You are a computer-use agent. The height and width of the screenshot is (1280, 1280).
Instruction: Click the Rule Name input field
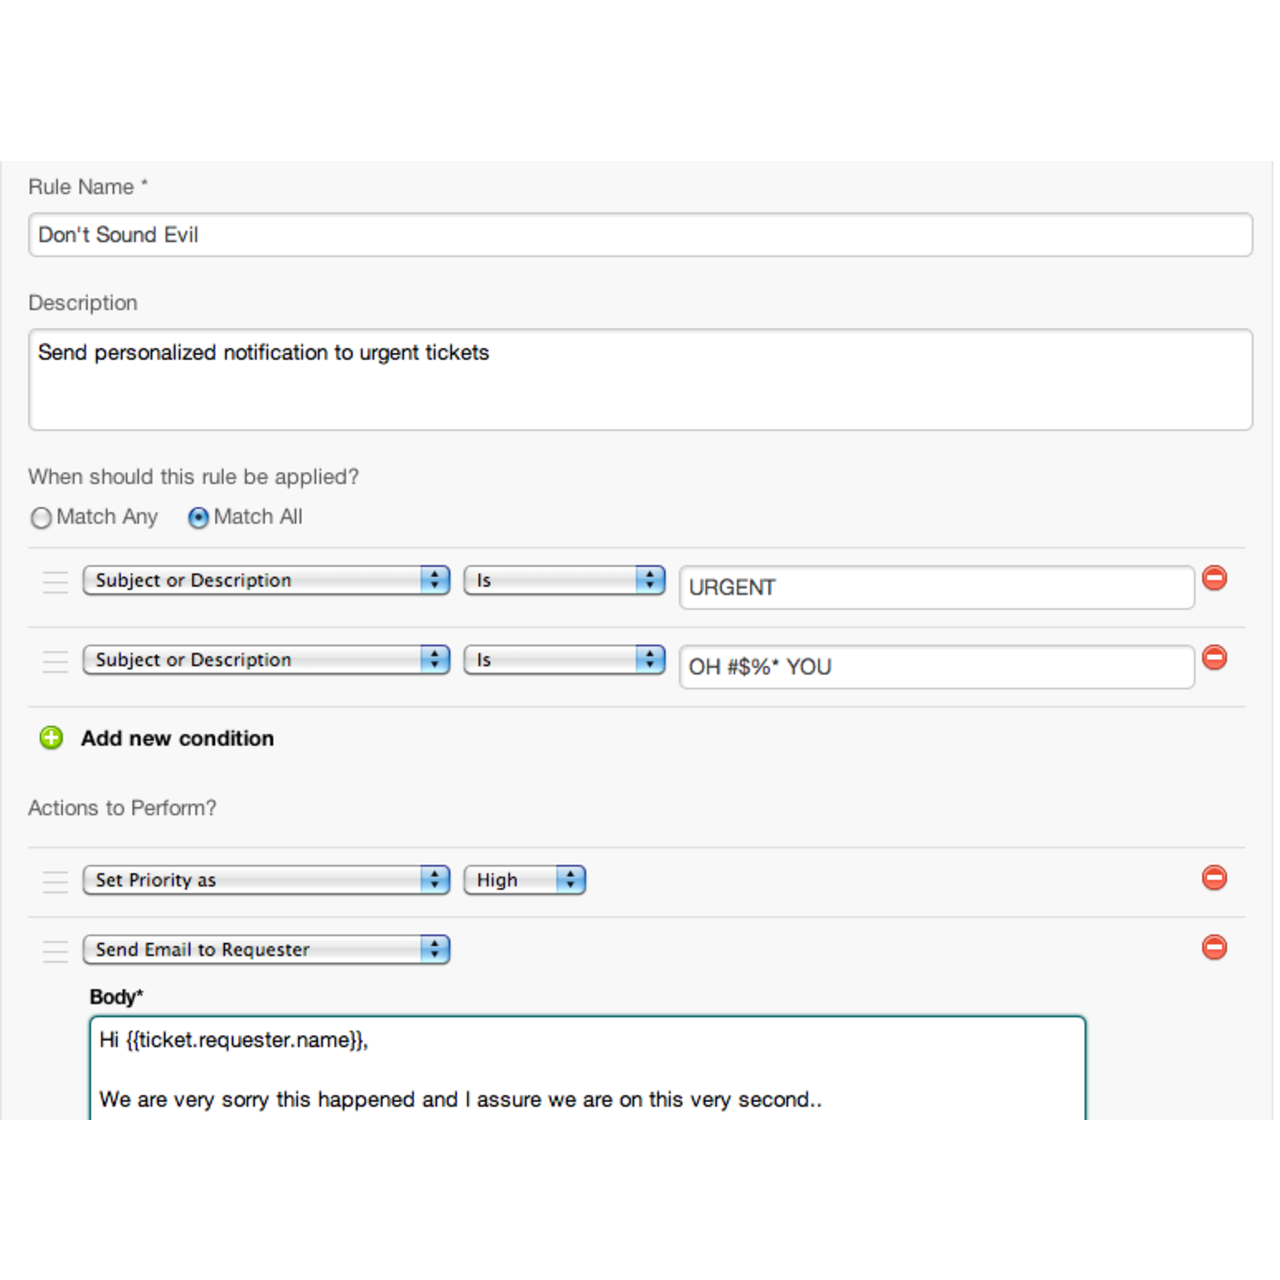pyautogui.click(x=640, y=235)
